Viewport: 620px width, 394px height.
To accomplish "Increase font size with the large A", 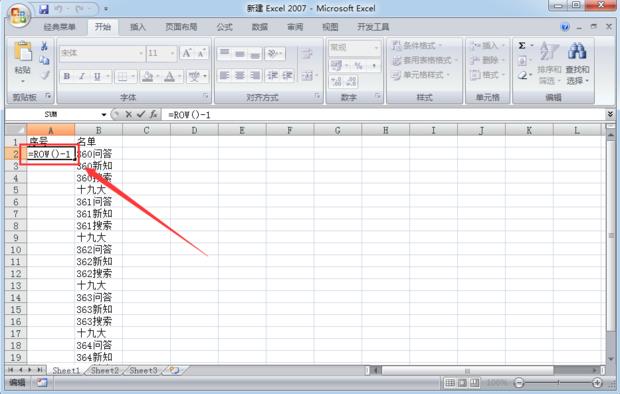I will [x=187, y=53].
